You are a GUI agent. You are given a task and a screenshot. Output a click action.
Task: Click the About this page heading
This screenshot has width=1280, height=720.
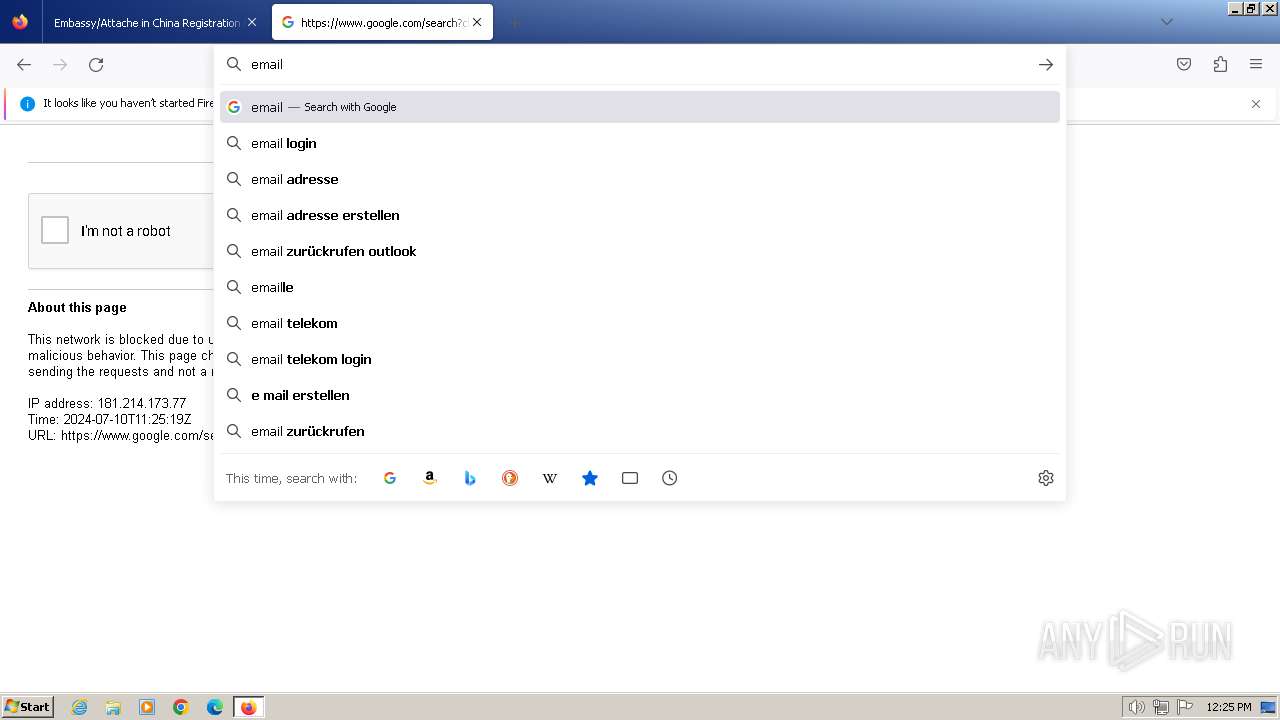(x=77, y=307)
